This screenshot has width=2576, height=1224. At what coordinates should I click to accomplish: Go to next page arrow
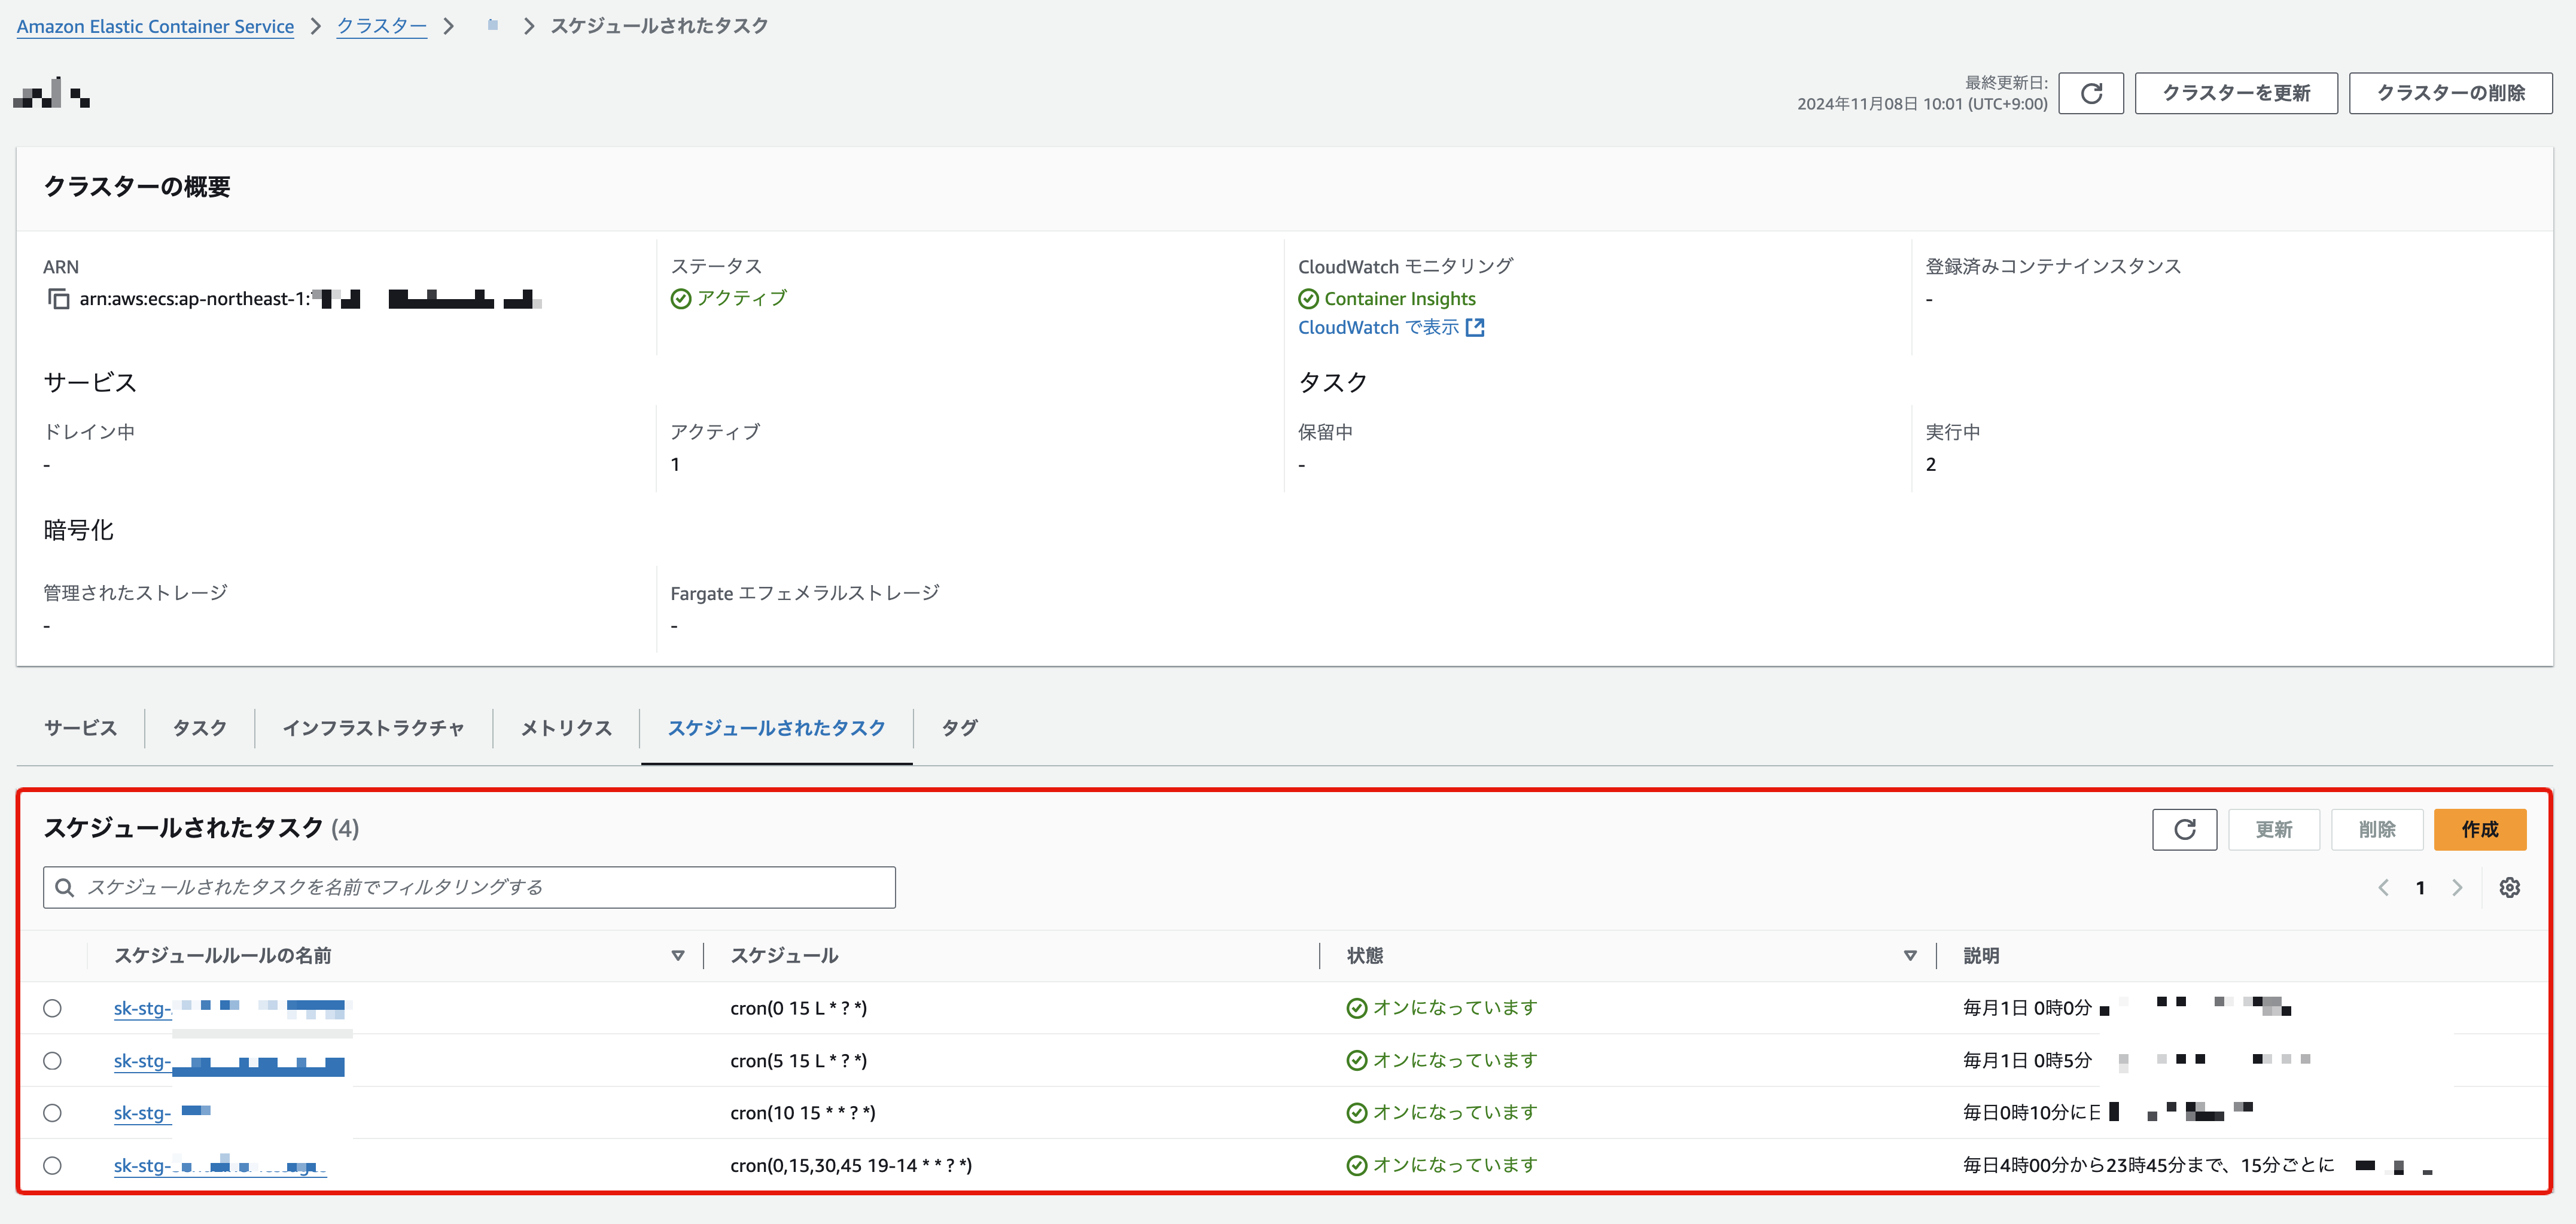pos(2457,887)
